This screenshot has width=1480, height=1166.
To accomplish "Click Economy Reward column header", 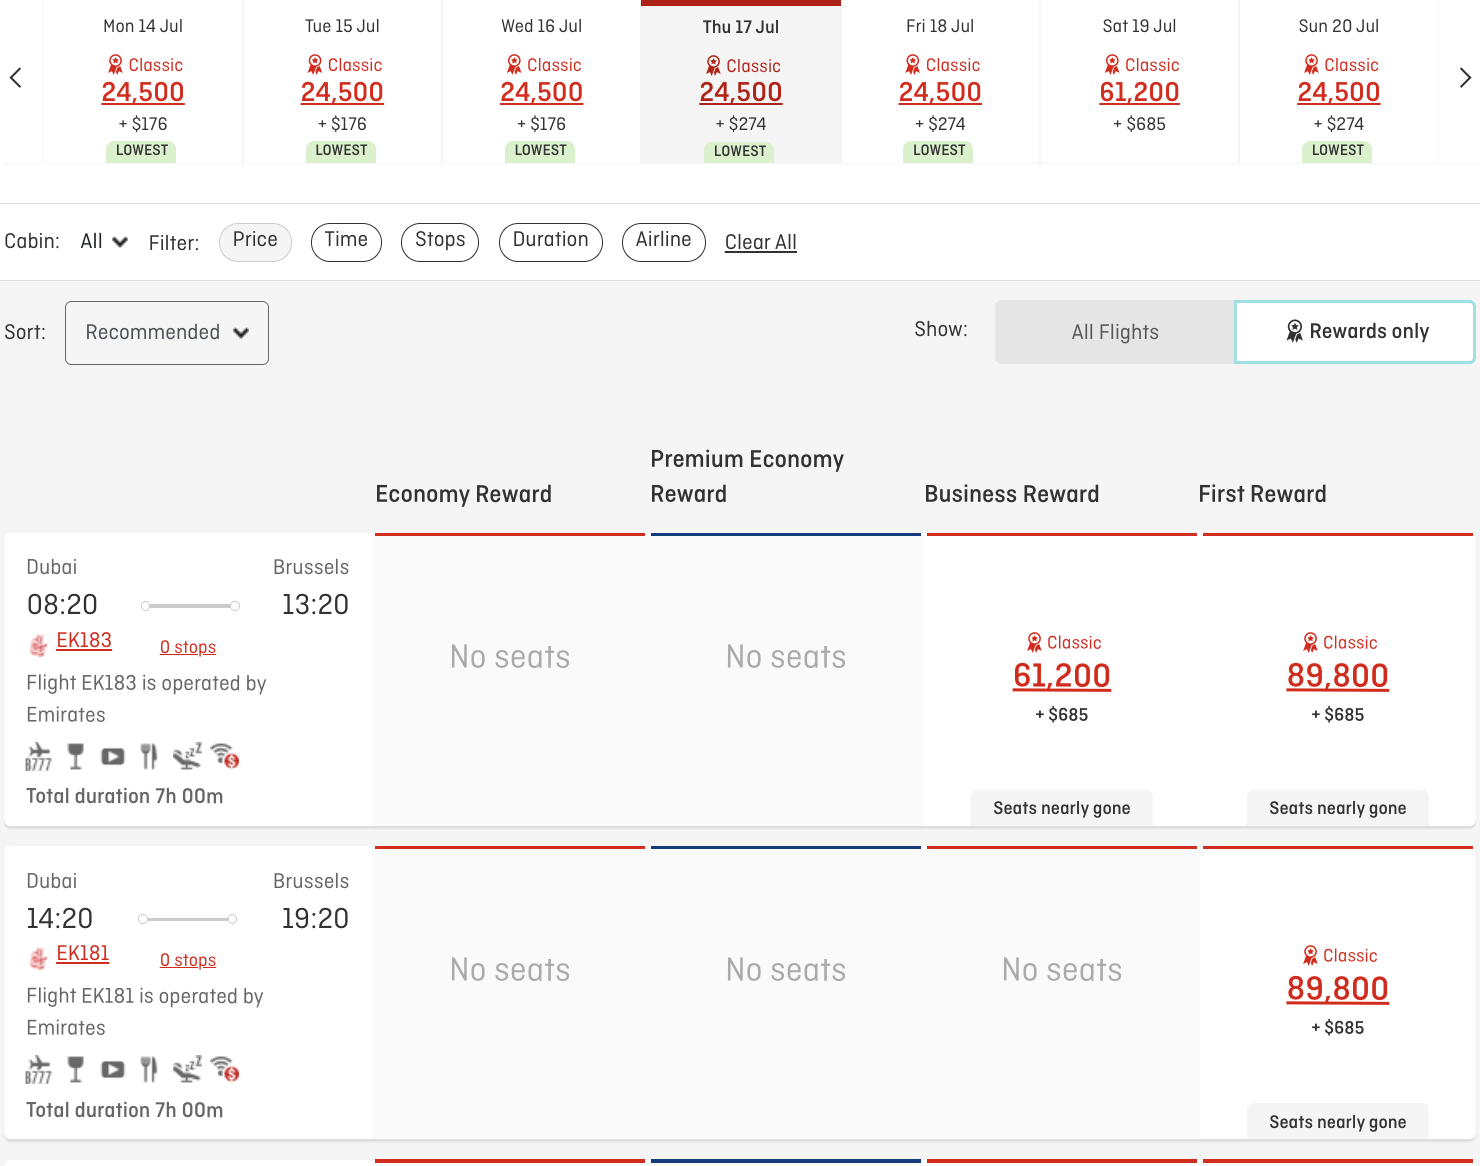I will [x=463, y=494].
